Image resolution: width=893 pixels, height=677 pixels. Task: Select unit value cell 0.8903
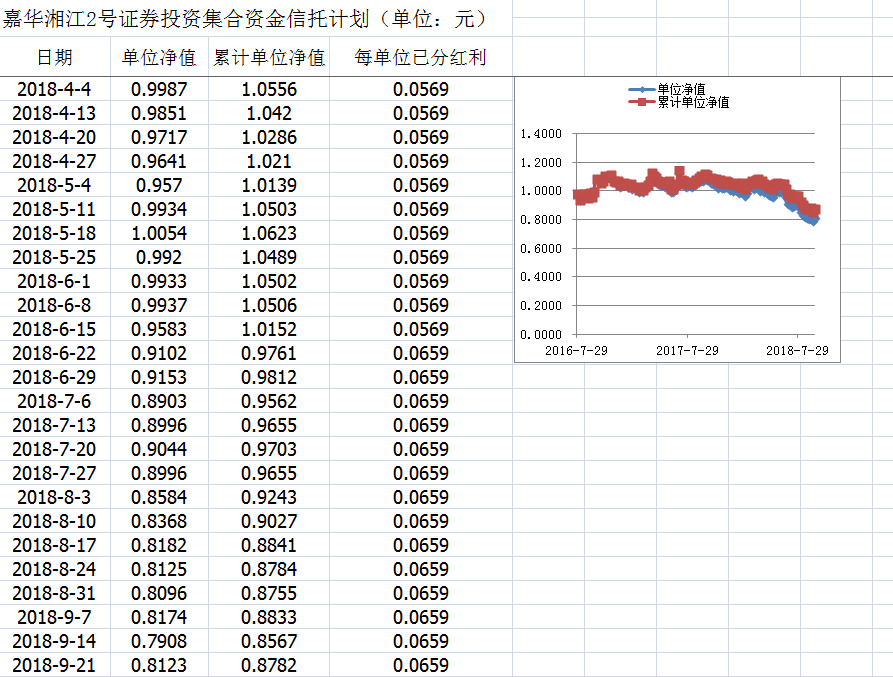(x=159, y=401)
